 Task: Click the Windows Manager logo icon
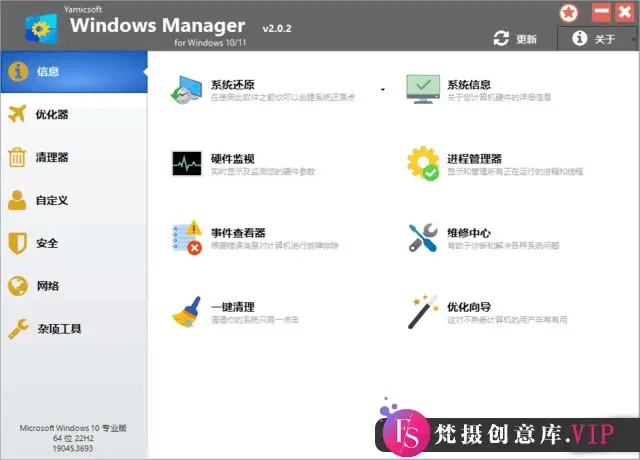click(x=41, y=28)
